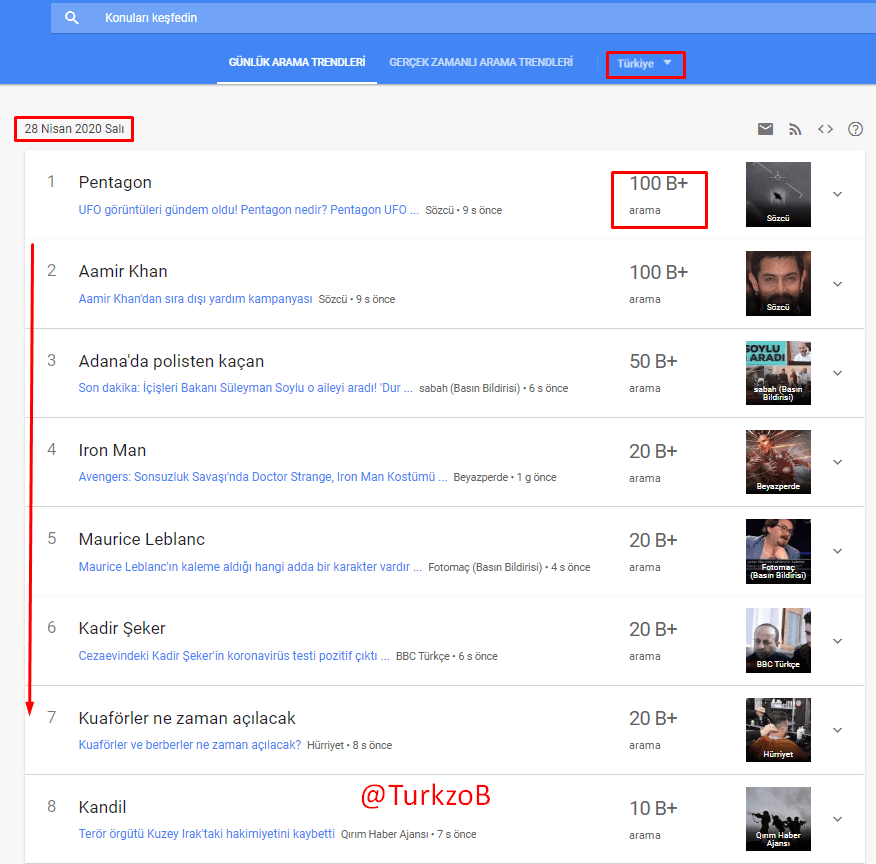Click the 'Konuları keşfedin' search field
Image resolution: width=876 pixels, height=864 pixels.
[463, 18]
